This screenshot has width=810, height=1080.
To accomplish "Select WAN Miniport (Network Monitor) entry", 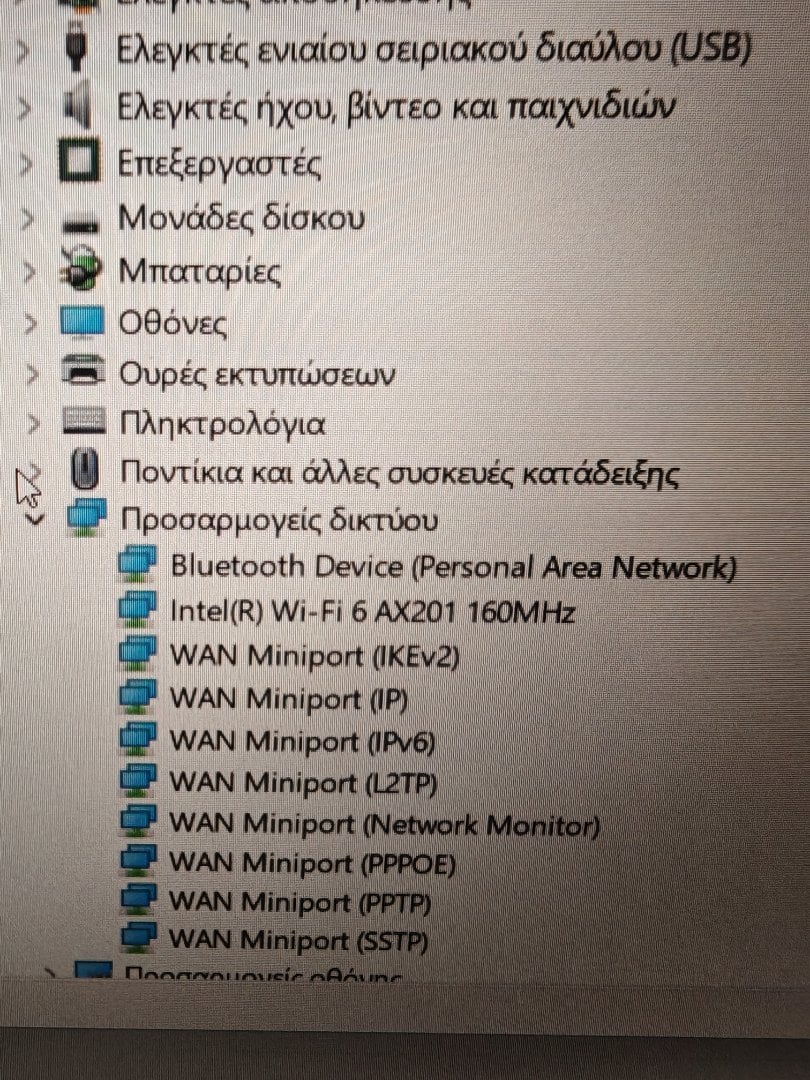I will coord(385,824).
